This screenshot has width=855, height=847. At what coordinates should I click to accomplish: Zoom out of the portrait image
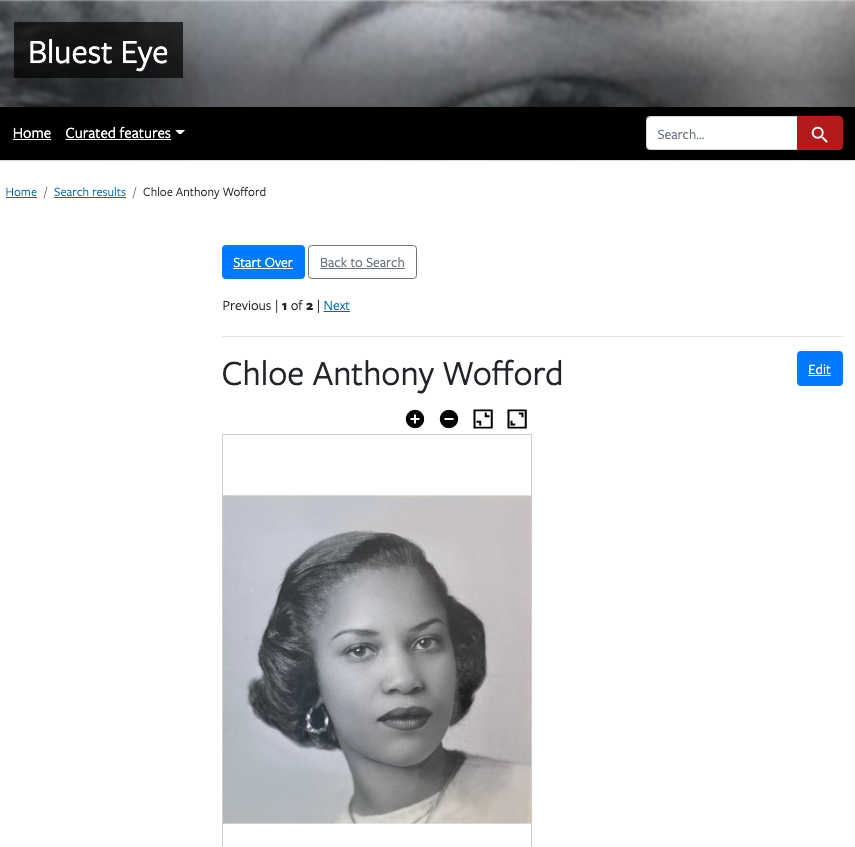[449, 419]
